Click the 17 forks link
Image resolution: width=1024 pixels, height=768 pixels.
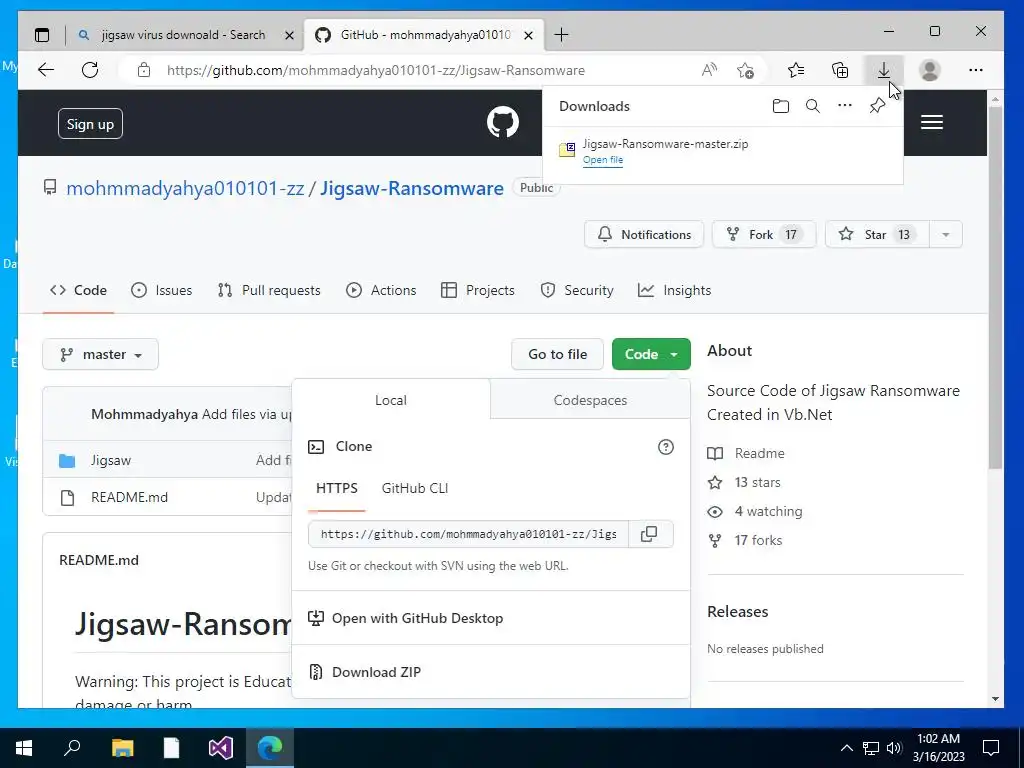coord(758,541)
